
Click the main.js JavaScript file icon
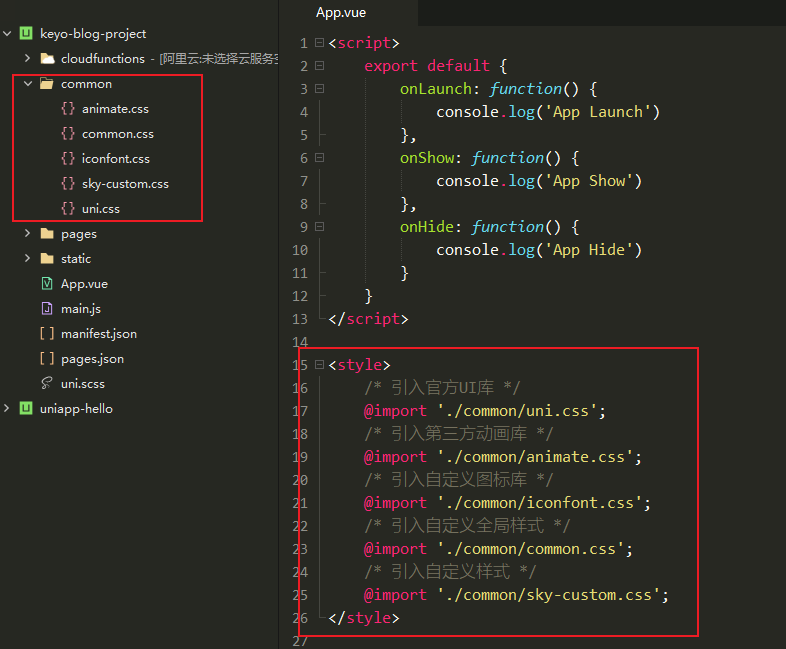click(47, 309)
